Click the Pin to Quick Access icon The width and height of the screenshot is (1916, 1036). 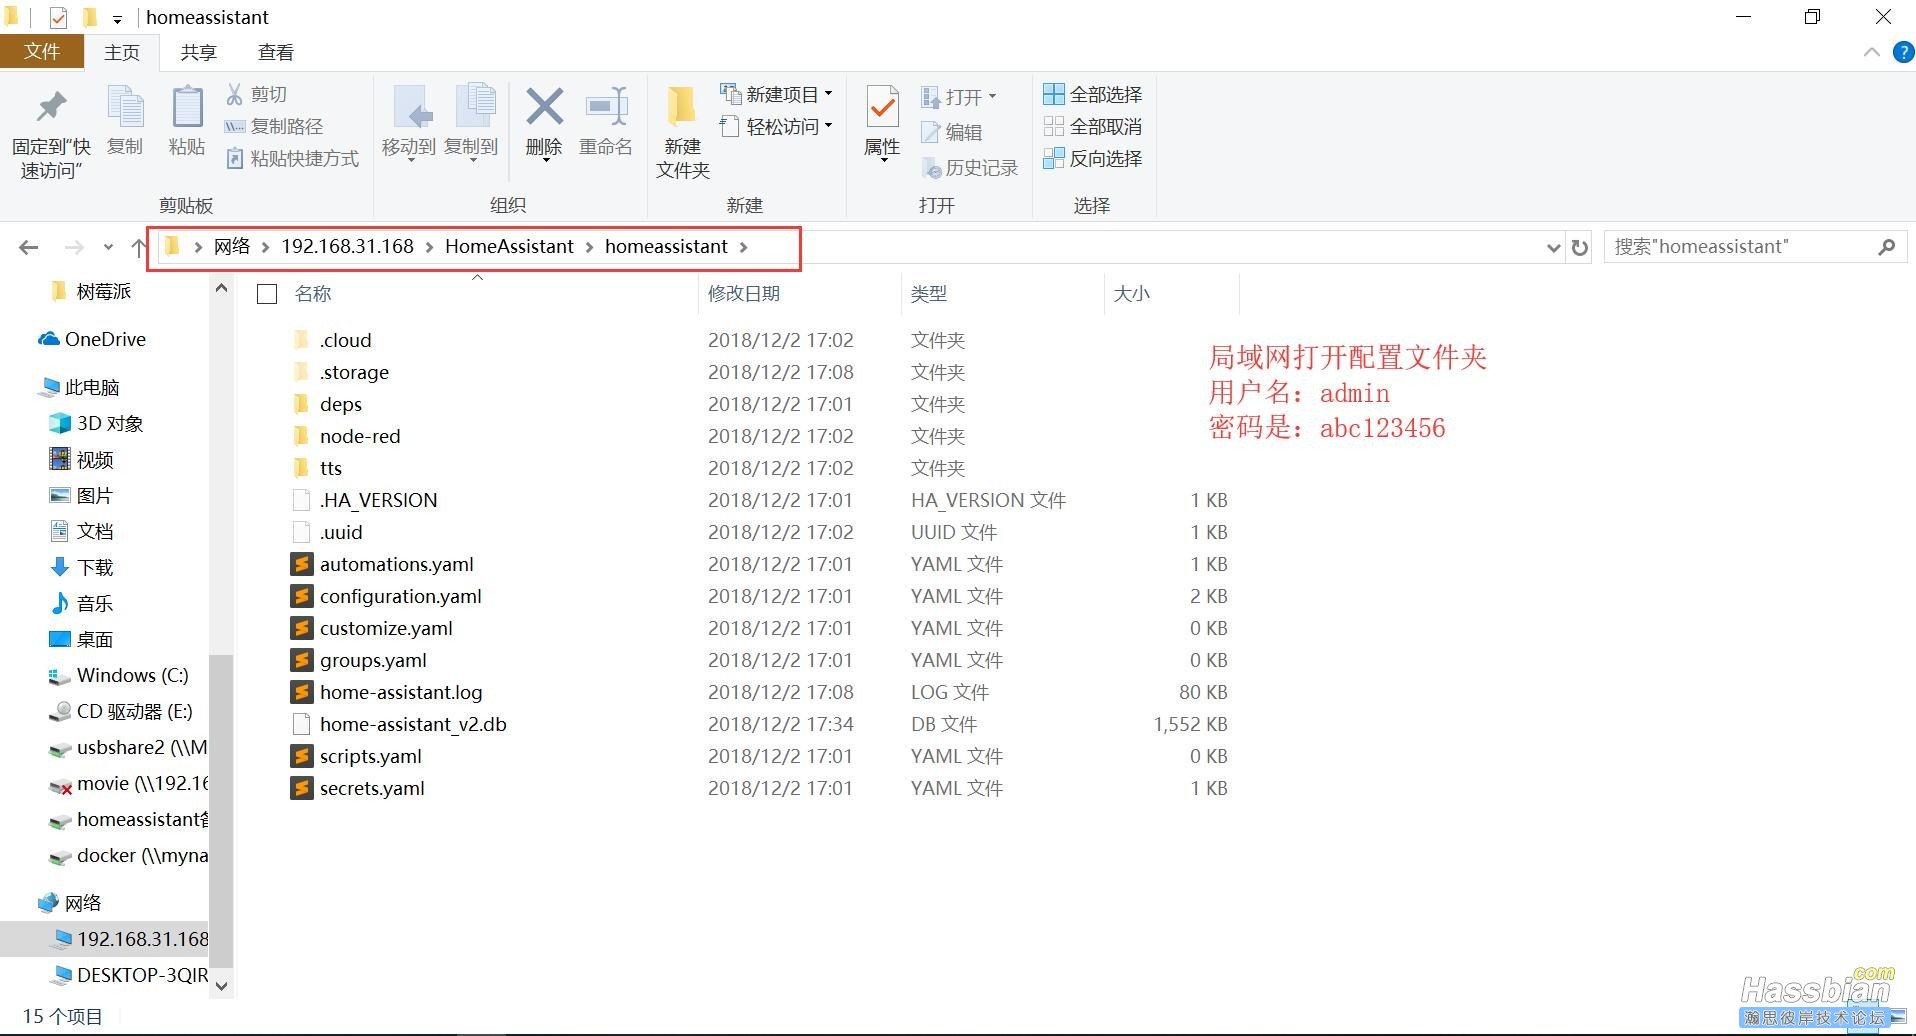(x=51, y=108)
